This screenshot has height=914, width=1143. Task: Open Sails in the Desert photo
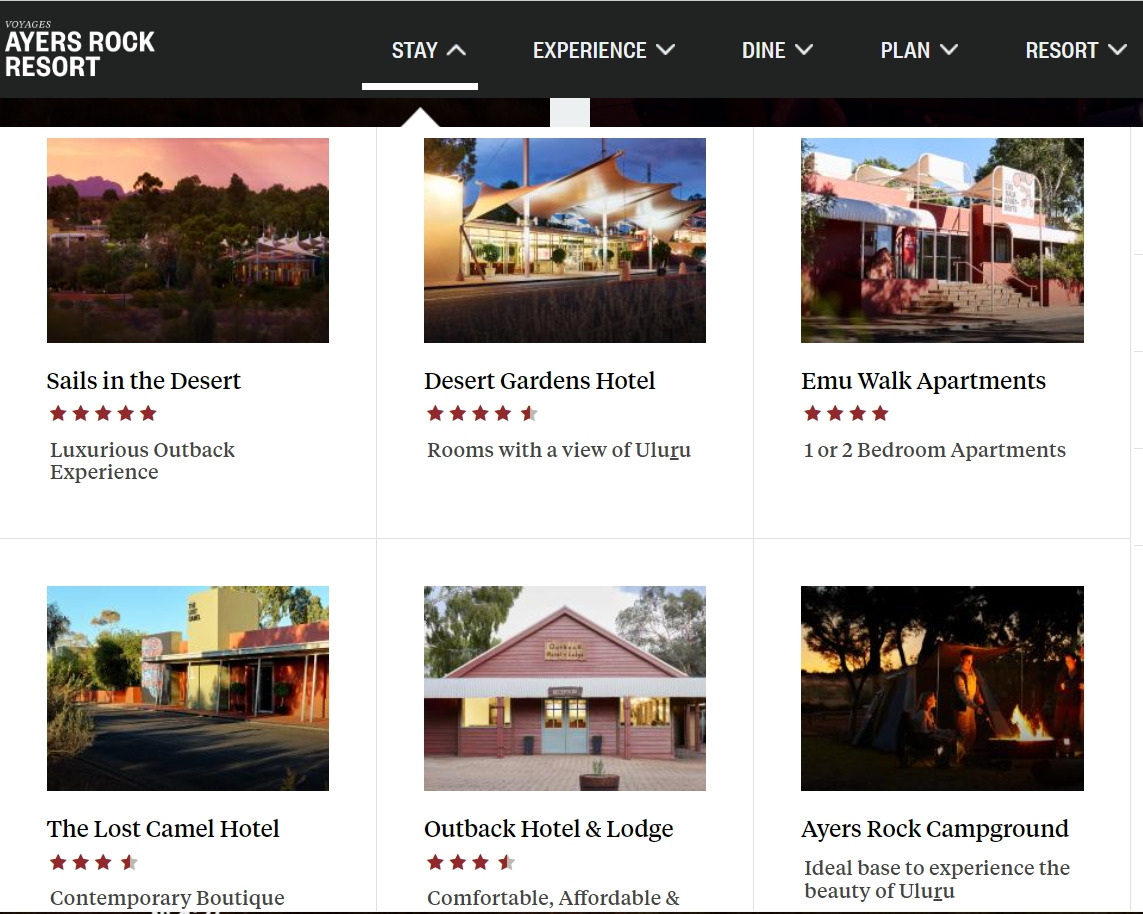tap(188, 241)
